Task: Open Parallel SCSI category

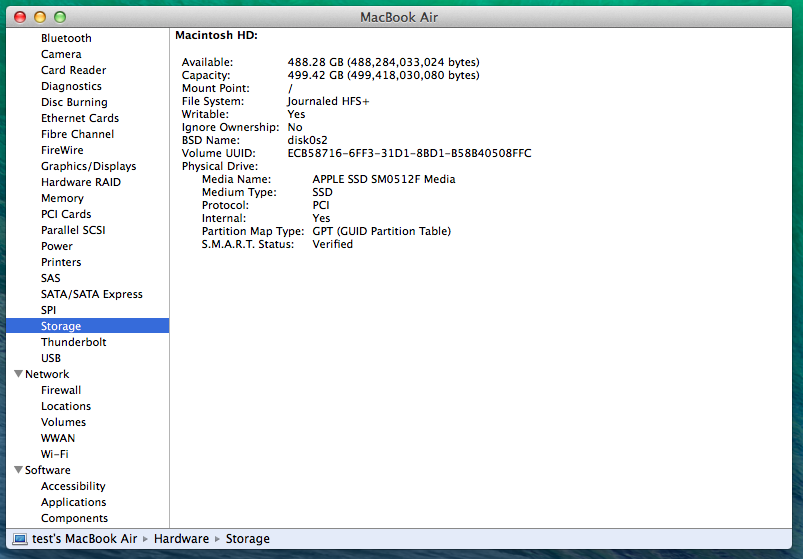Action: pyautogui.click(x=73, y=230)
